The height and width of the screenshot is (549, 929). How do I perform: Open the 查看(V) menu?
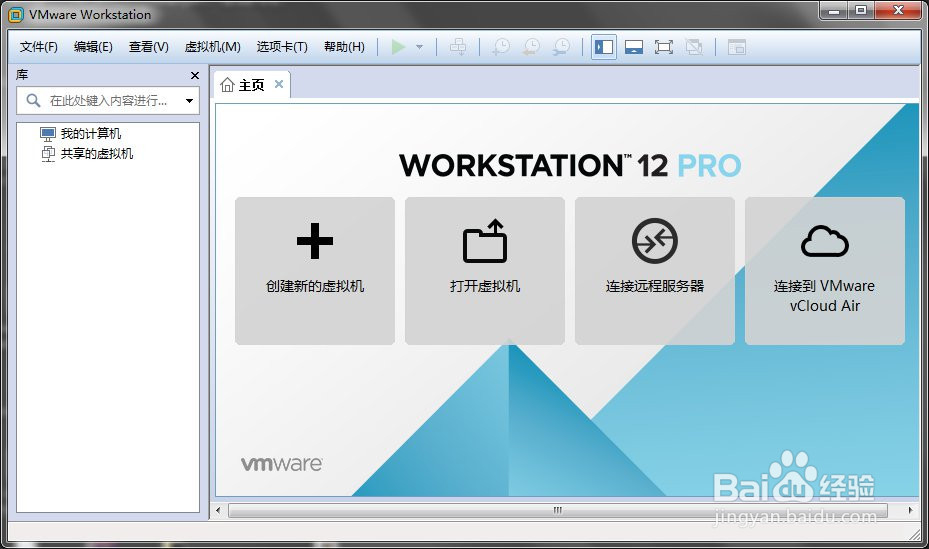pos(149,47)
